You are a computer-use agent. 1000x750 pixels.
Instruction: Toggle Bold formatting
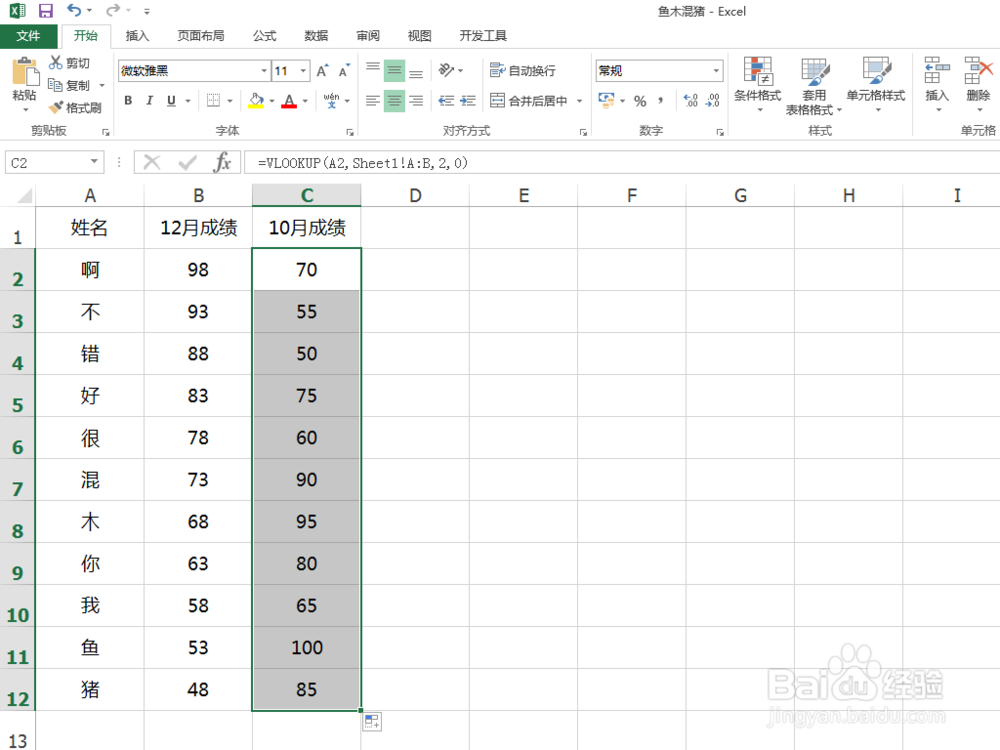(x=128, y=100)
